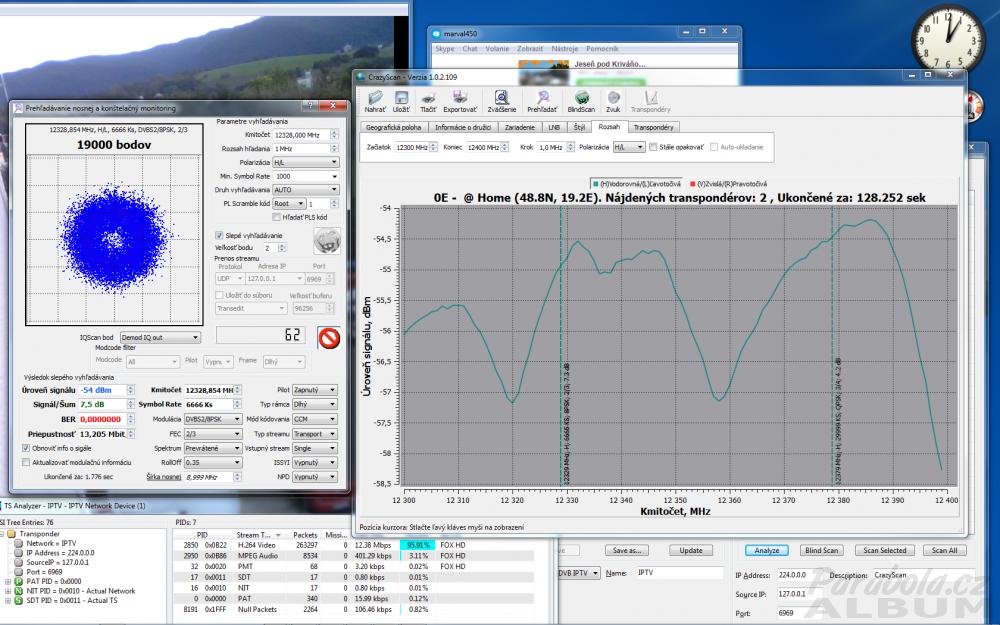Switch to the Informácie o družici tab

(463, 128)
